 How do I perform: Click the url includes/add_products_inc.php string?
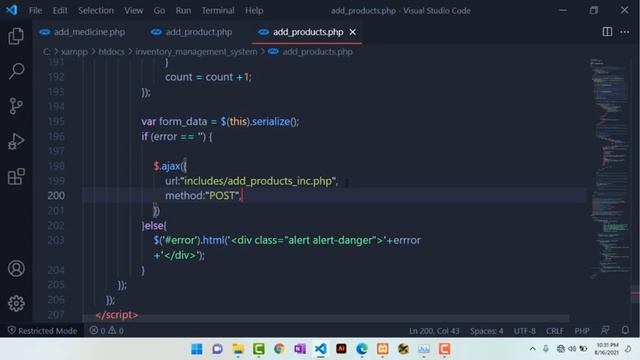coord(258,181)
